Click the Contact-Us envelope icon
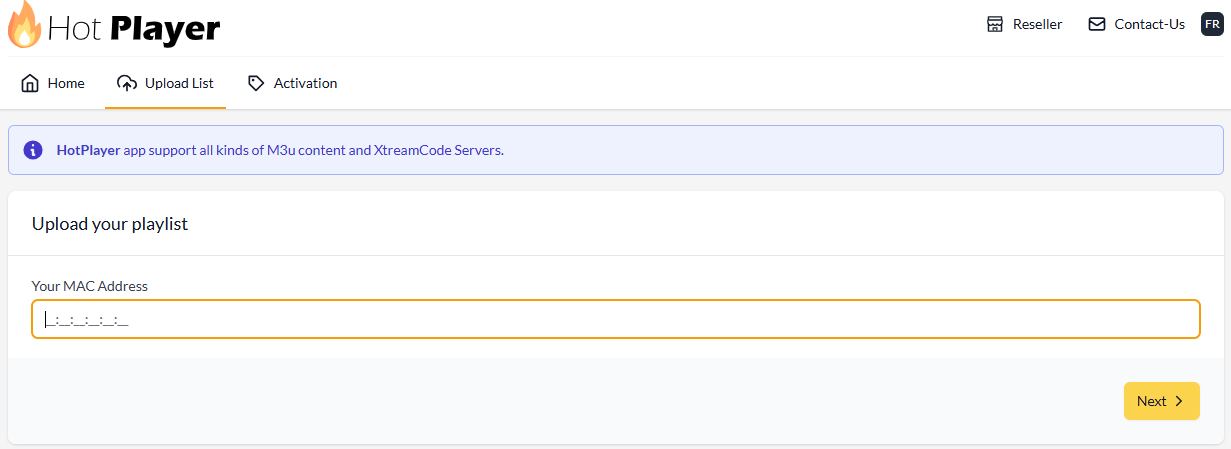The width and height of the screenshot is (1231, 449). coord(1097,24)
